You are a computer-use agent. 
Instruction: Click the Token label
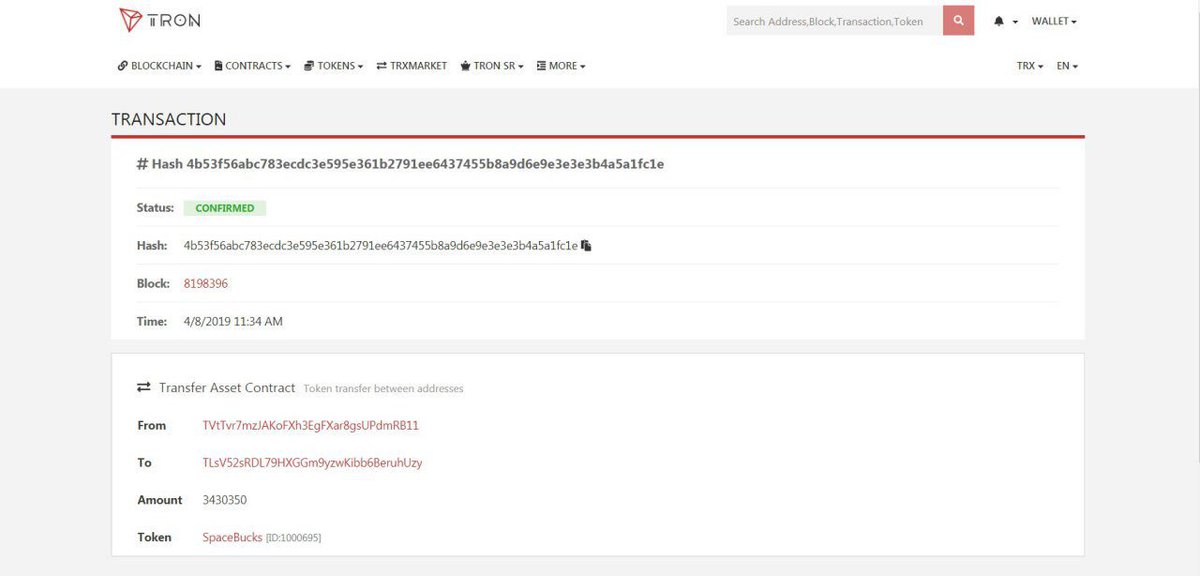pyautogui.click(x=154, y=538)
